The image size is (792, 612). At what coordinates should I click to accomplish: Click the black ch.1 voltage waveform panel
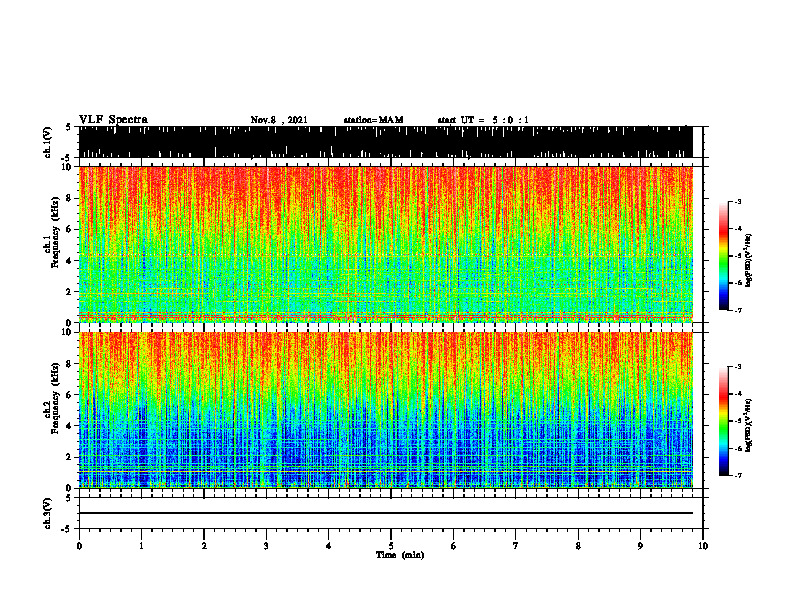386,142
